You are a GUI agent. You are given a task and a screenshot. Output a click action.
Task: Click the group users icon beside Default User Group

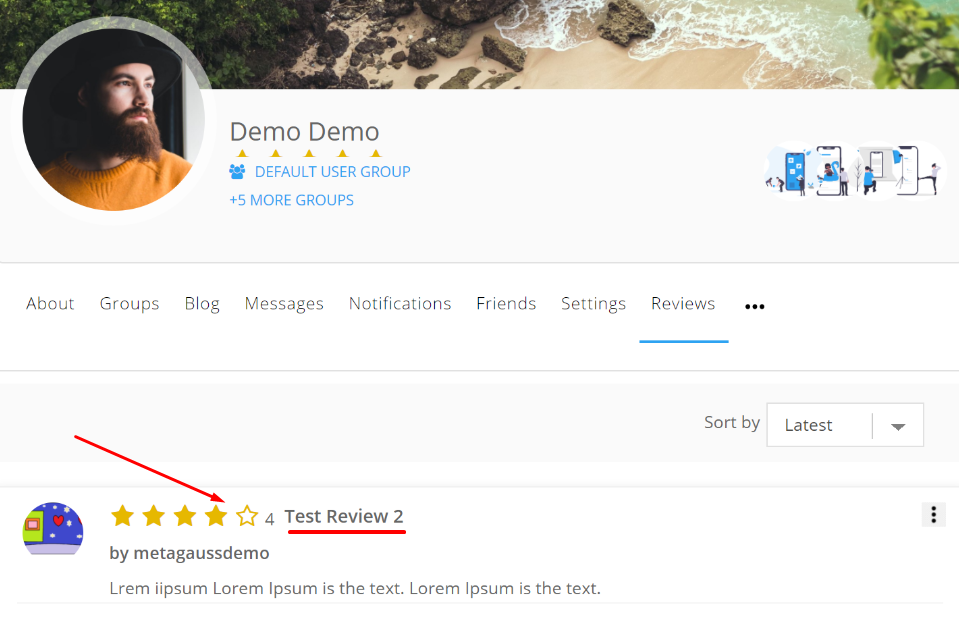pyautogui.click(x=237, y=172)
